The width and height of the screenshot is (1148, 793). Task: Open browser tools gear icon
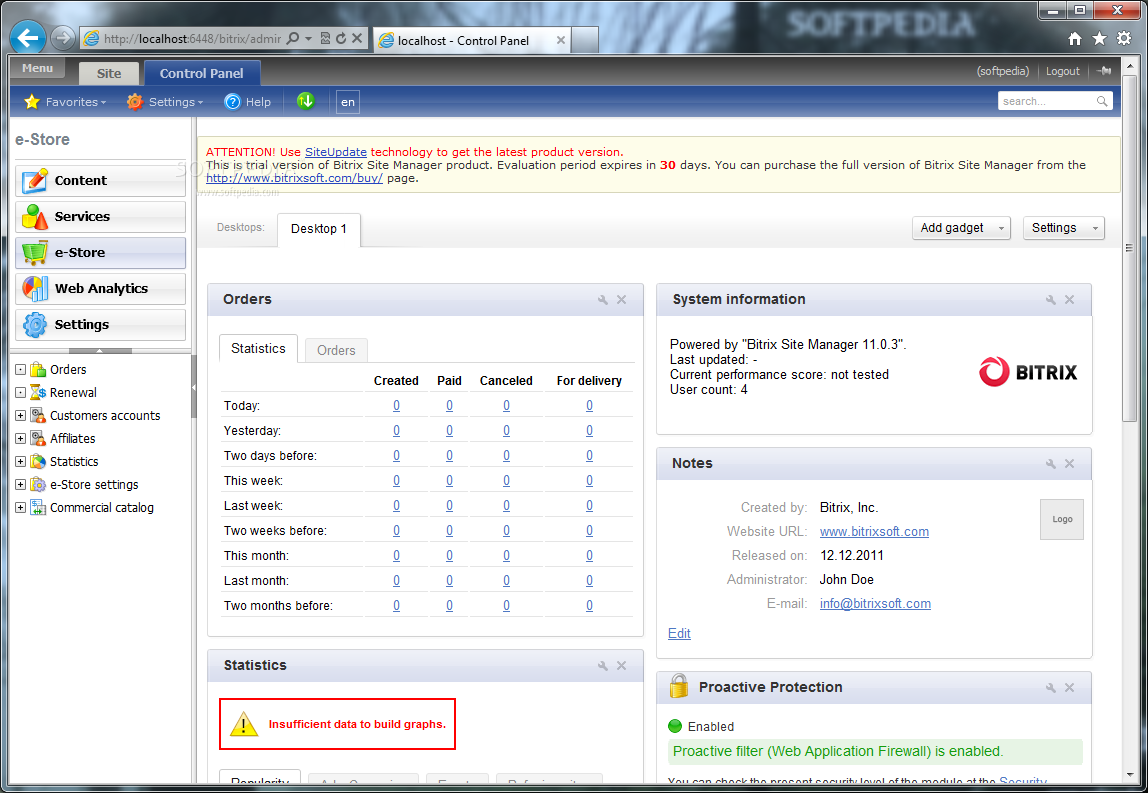1124,39
